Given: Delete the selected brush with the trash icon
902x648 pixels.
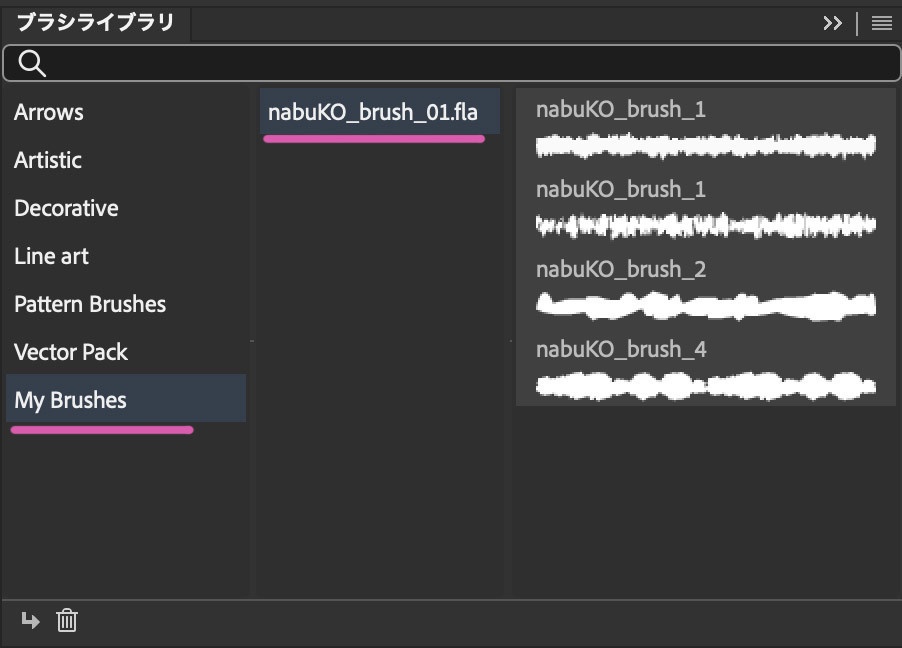Looking at the screenshot, I should (67, 621).
